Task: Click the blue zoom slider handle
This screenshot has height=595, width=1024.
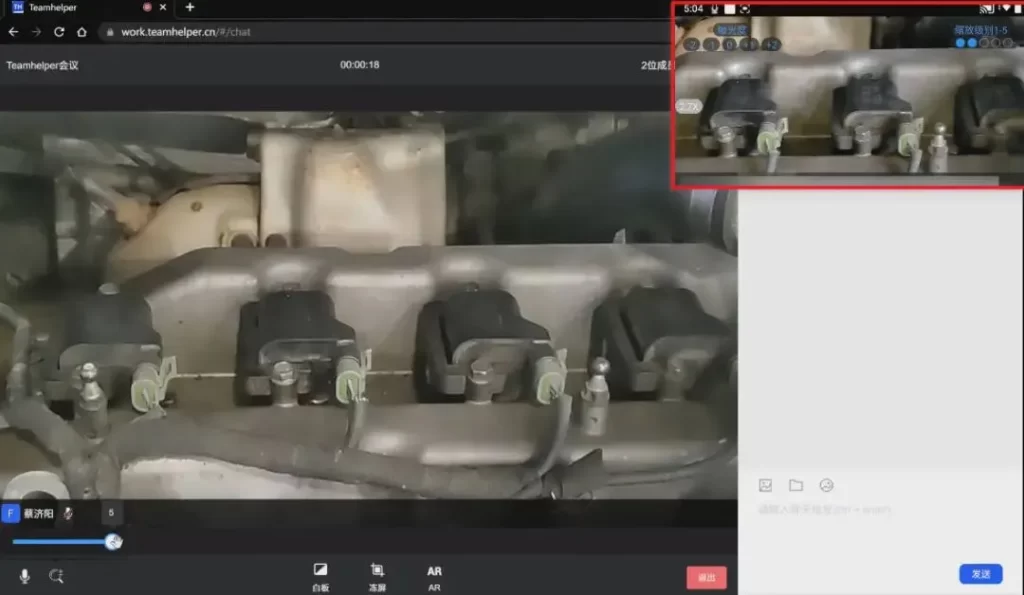Action: pyautogui.click(x=113, y=542)
